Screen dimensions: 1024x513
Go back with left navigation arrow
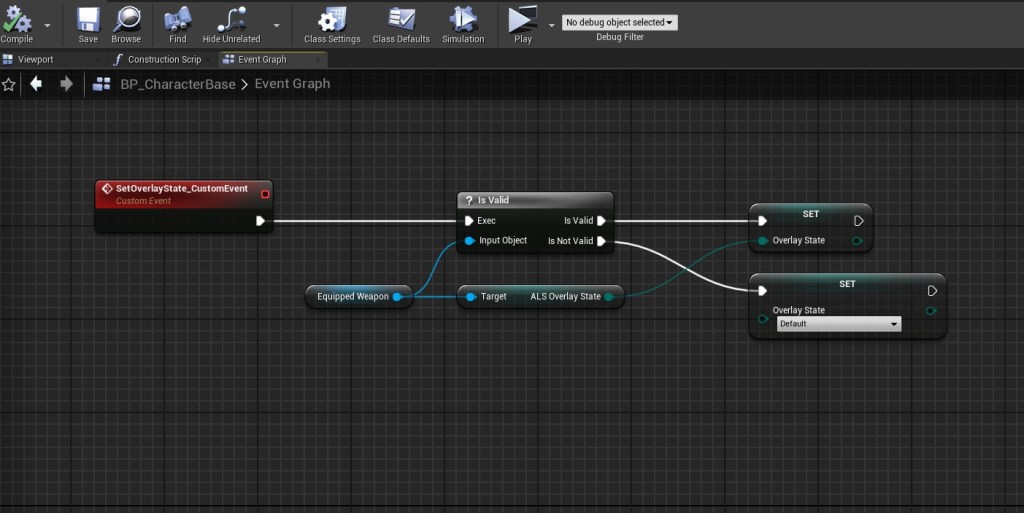coord(36,84)
